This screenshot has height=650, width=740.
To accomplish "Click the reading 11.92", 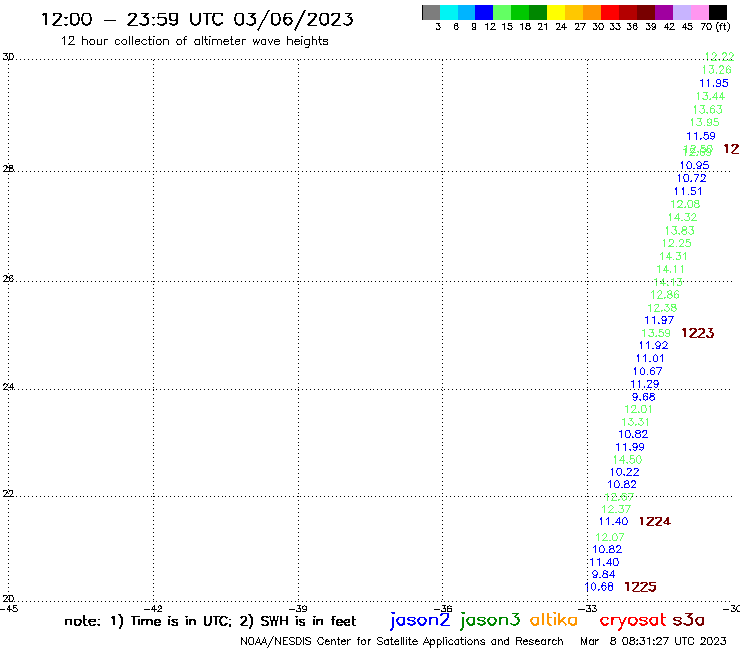I will (x=654, y=345).
